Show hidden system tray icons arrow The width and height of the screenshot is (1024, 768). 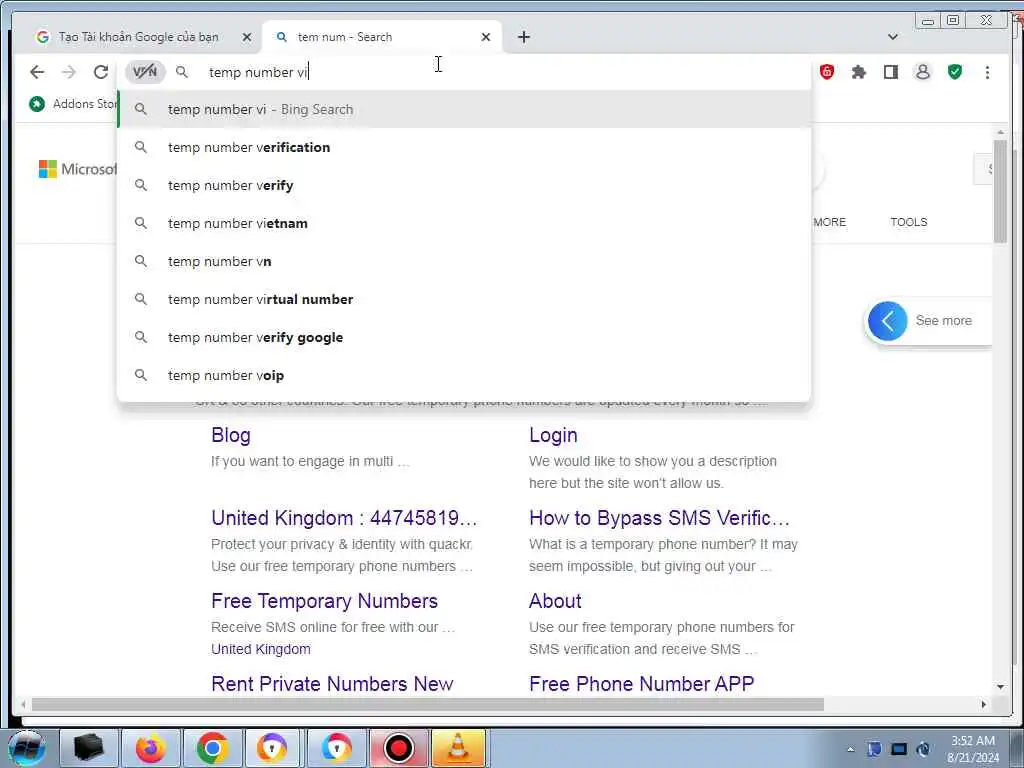click(850, 750)
